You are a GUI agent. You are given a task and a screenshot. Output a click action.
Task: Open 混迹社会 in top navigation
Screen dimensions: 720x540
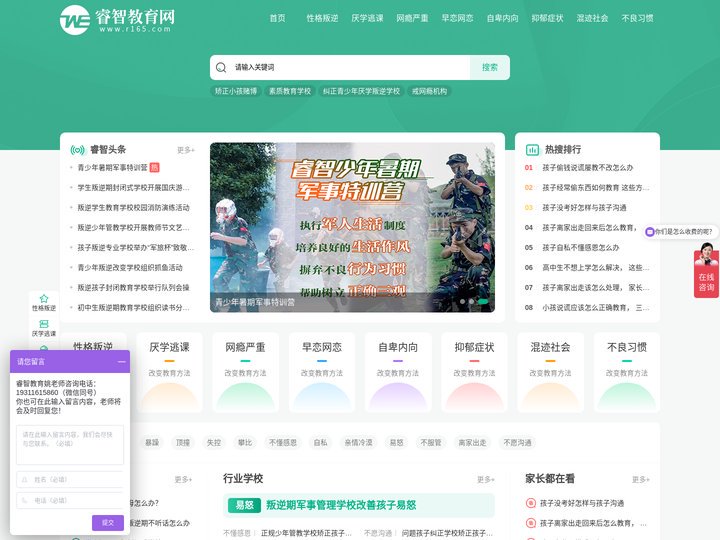[592, 18]
